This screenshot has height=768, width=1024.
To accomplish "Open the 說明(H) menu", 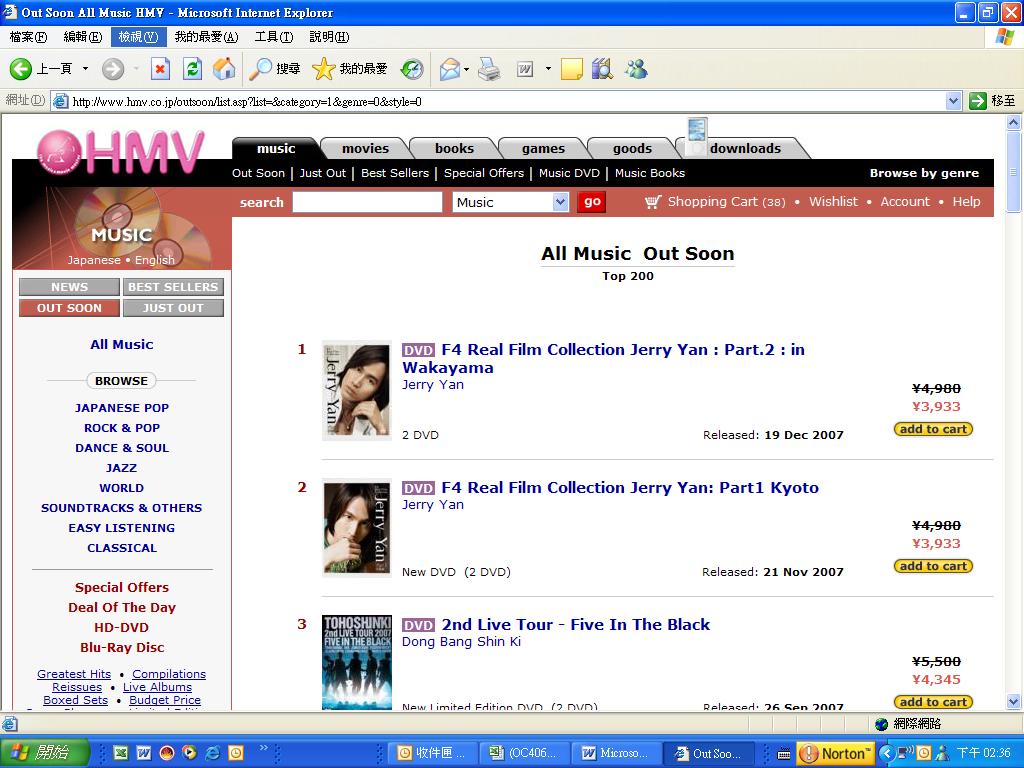I will click(329, 37).
